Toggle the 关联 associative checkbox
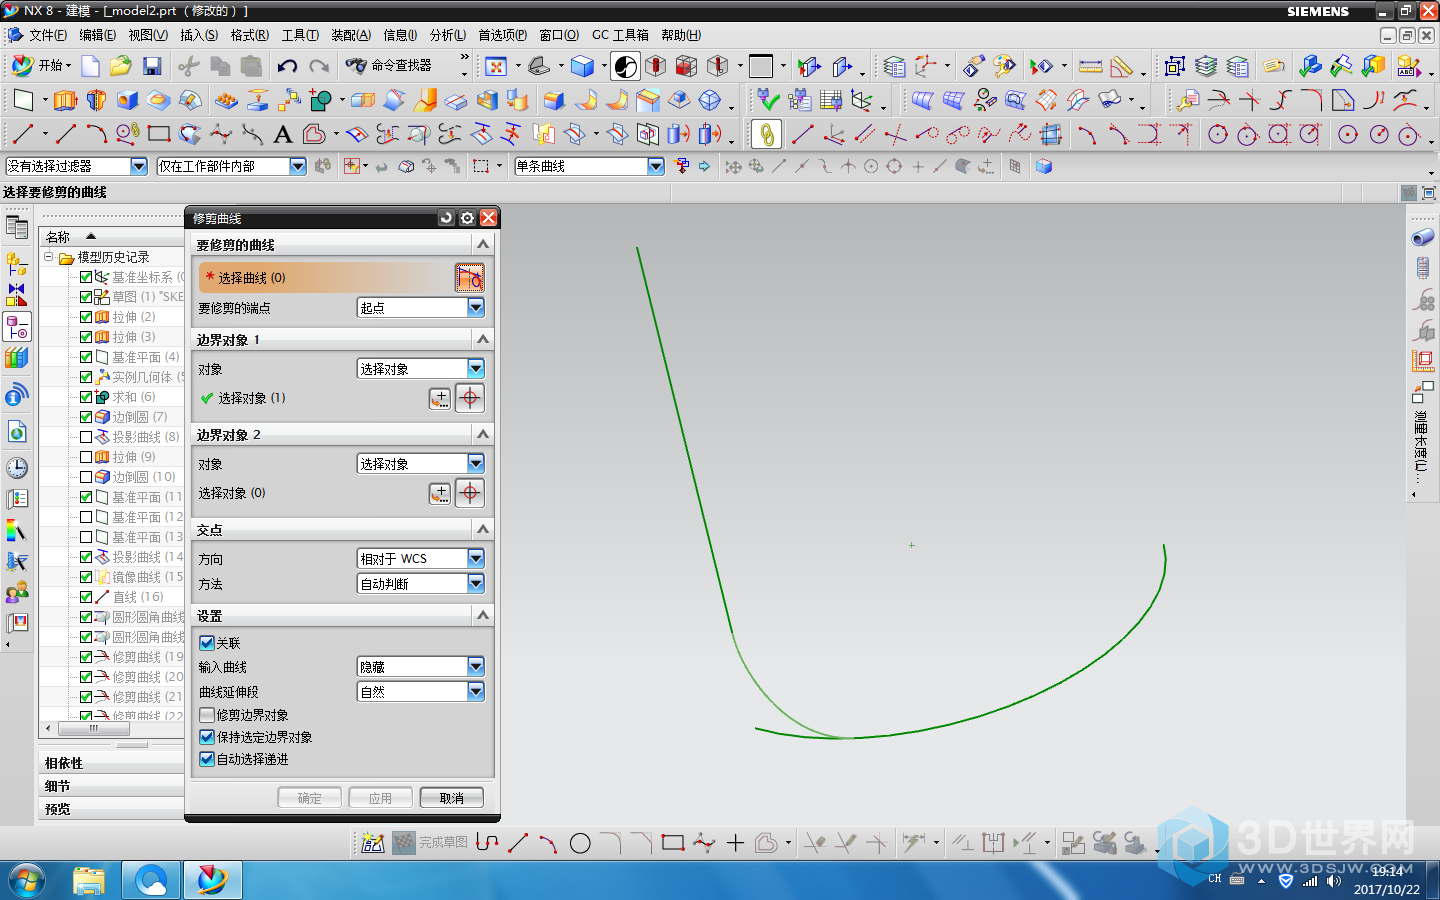Screen dimensions: 1440x900 pos(207,643)
